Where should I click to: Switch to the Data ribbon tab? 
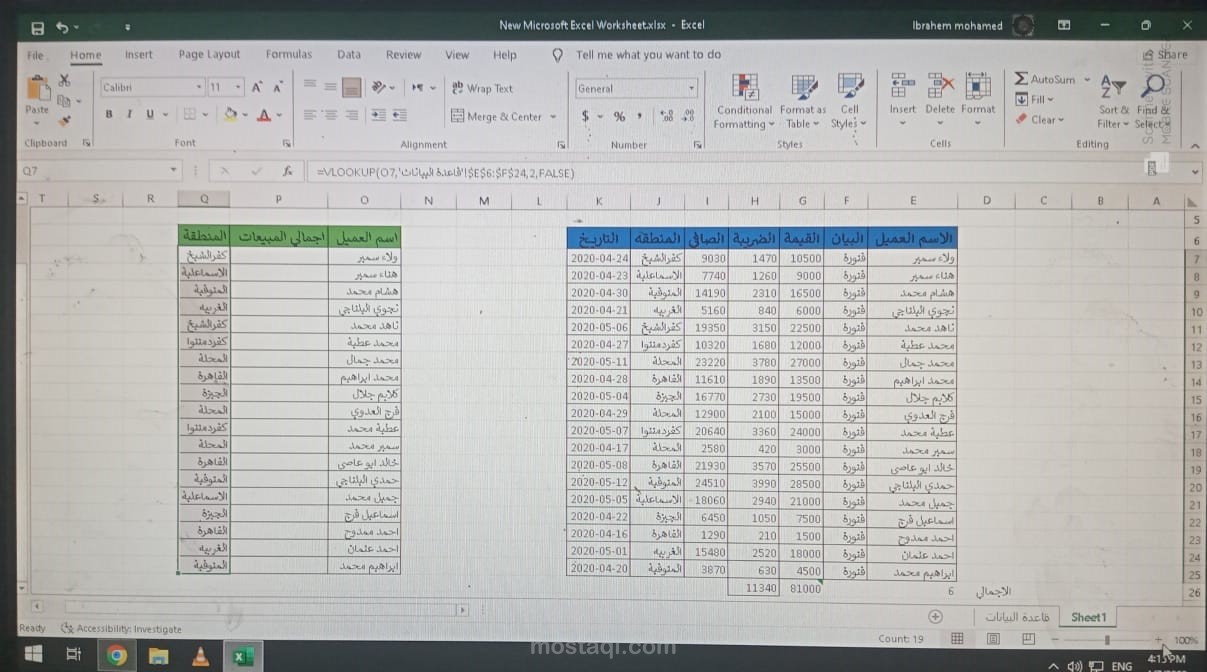[x=349, y=55]
